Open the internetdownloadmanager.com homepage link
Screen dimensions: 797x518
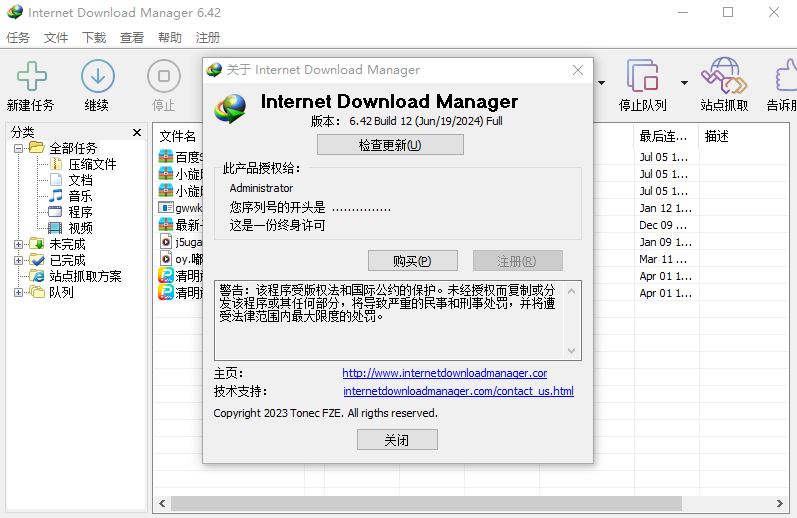coord(445,373)
